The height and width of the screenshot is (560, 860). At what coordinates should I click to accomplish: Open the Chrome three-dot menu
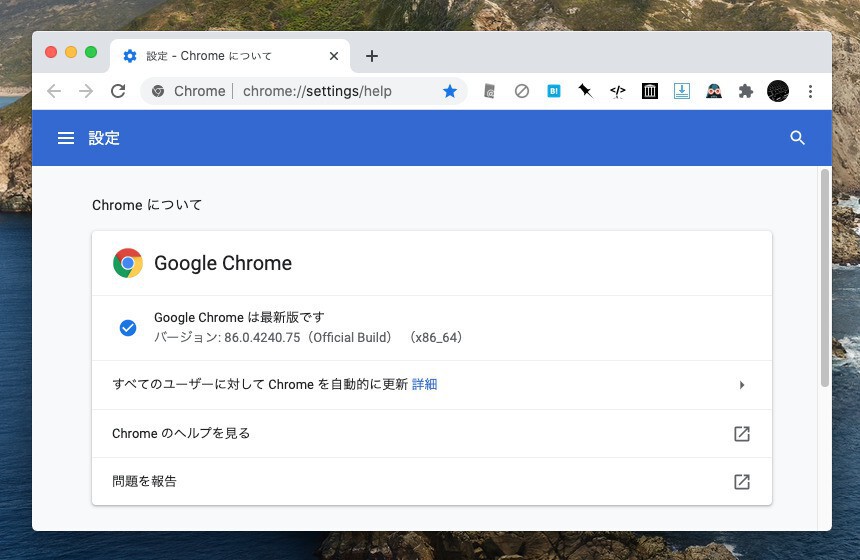click(x=810, y=91)
